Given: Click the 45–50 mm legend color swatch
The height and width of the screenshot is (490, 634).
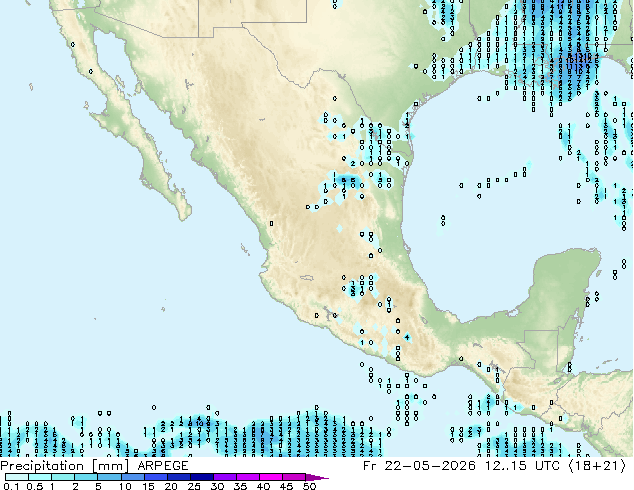Looking at the screenshot, I should click(x=293, y=477).
